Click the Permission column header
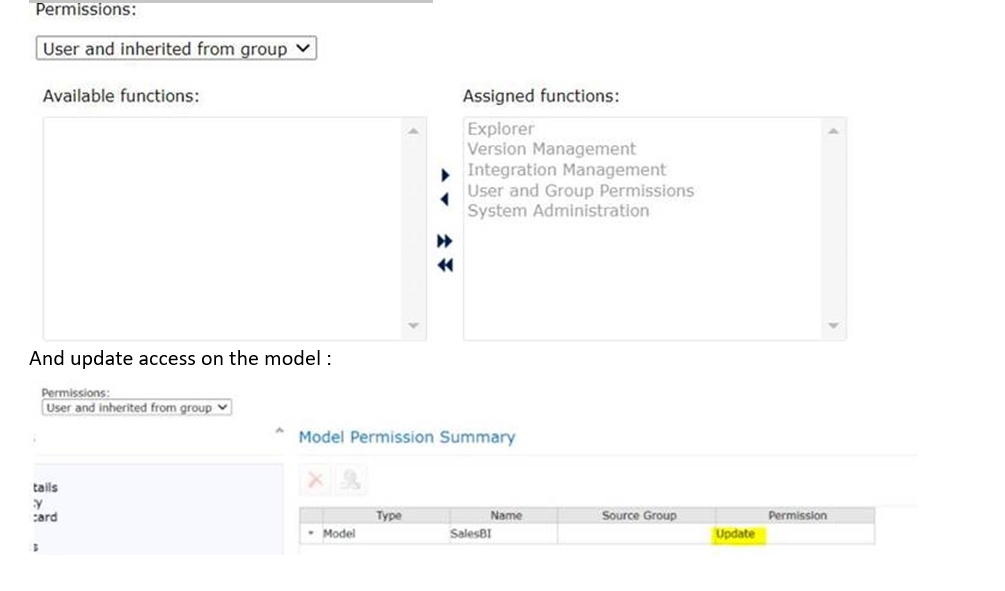This screenshot has width=1005, height=591. pos(797,516)
